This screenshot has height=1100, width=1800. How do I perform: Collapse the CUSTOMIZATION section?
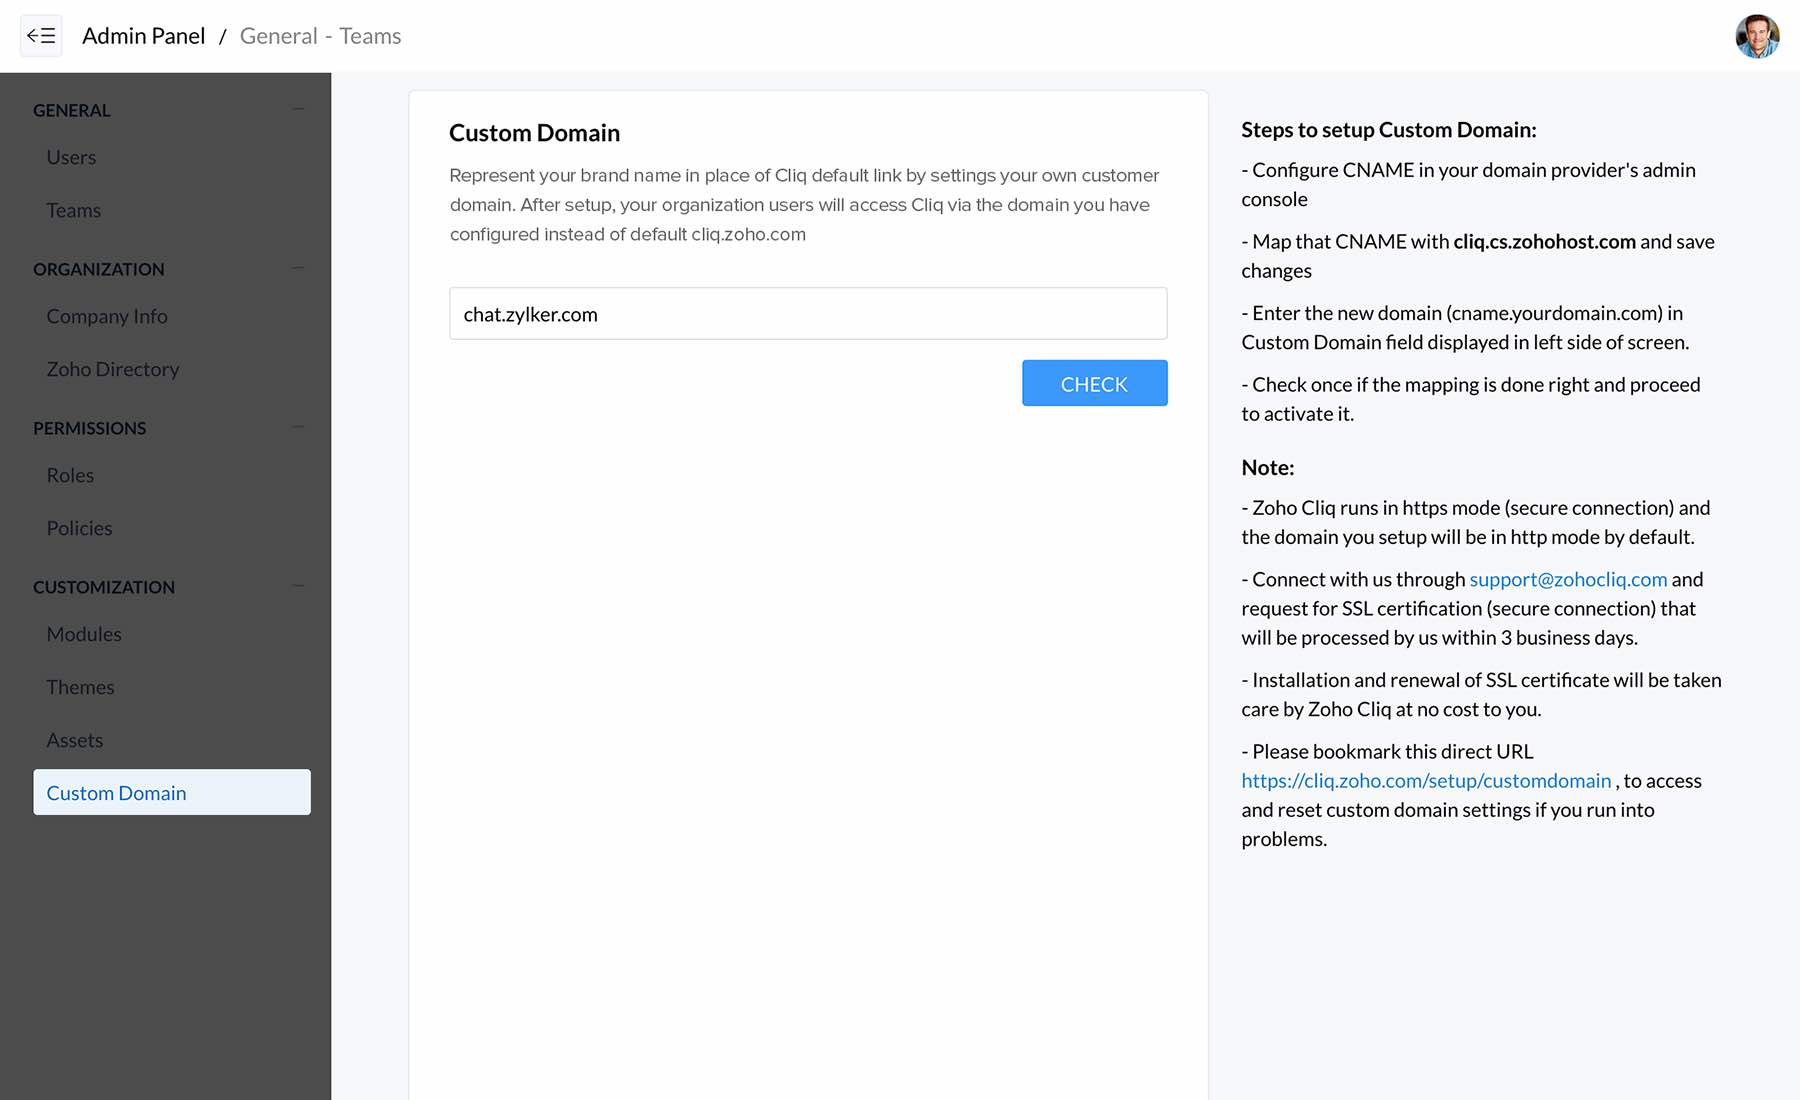click(298, 586)
